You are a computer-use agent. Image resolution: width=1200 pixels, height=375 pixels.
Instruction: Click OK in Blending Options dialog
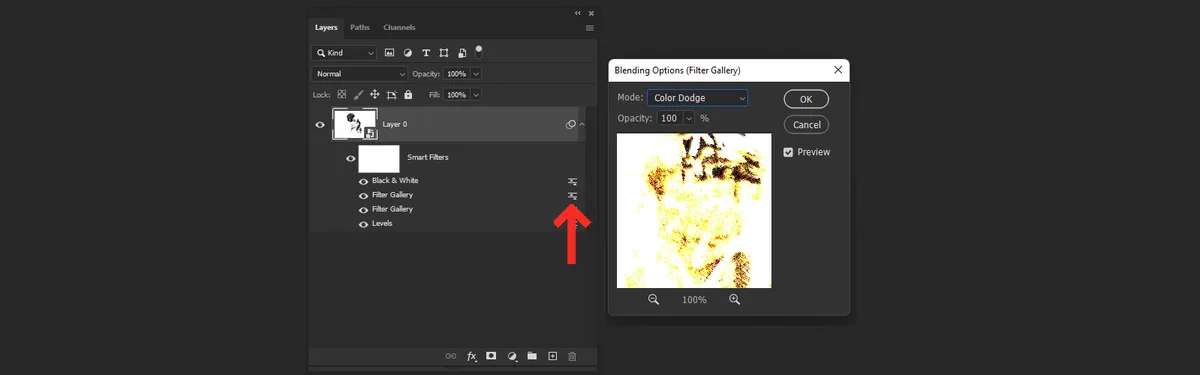point(805,99)
